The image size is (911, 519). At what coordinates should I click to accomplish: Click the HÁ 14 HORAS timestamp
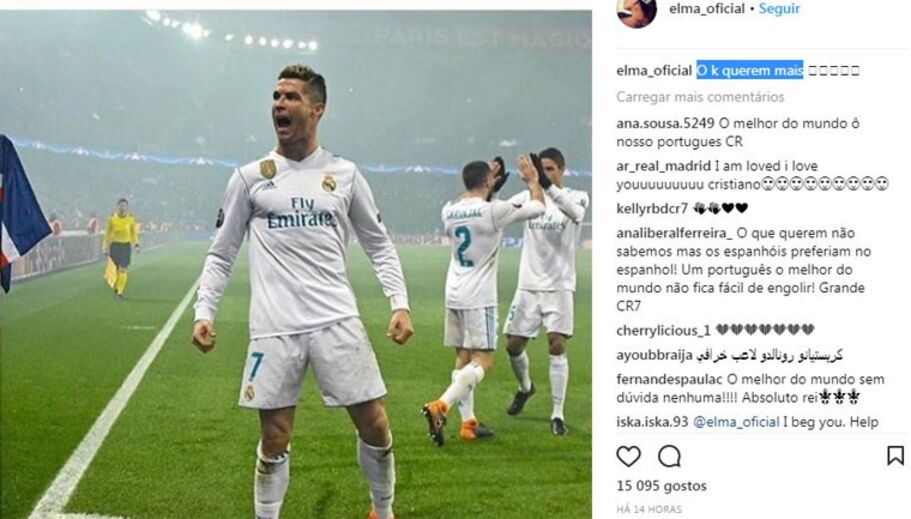tap(649, 510)
